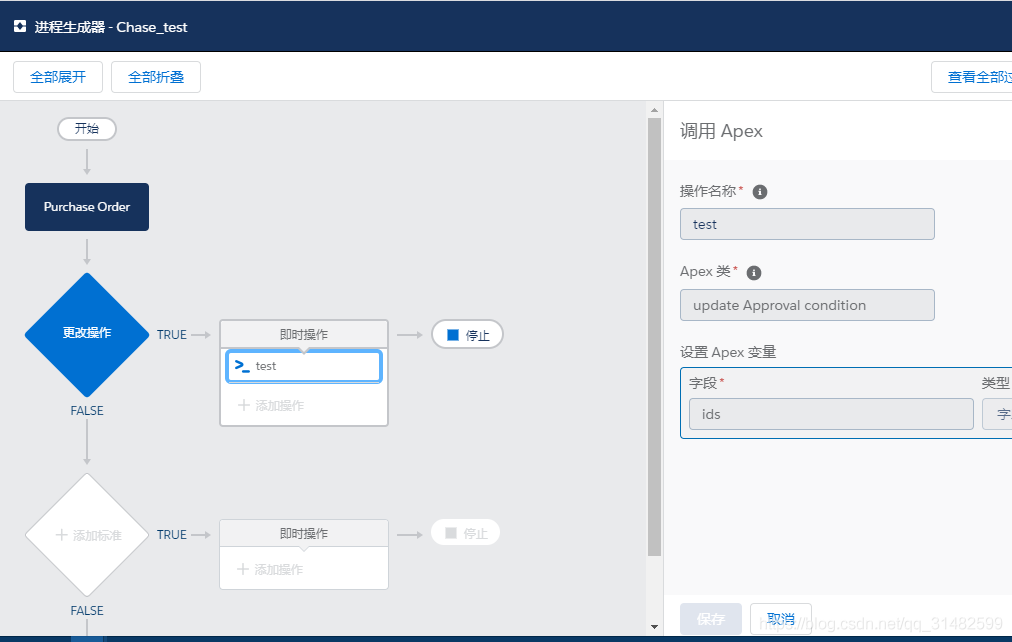
Task: Click the blue 停止 stop icon
Action: tap(453, 335)
